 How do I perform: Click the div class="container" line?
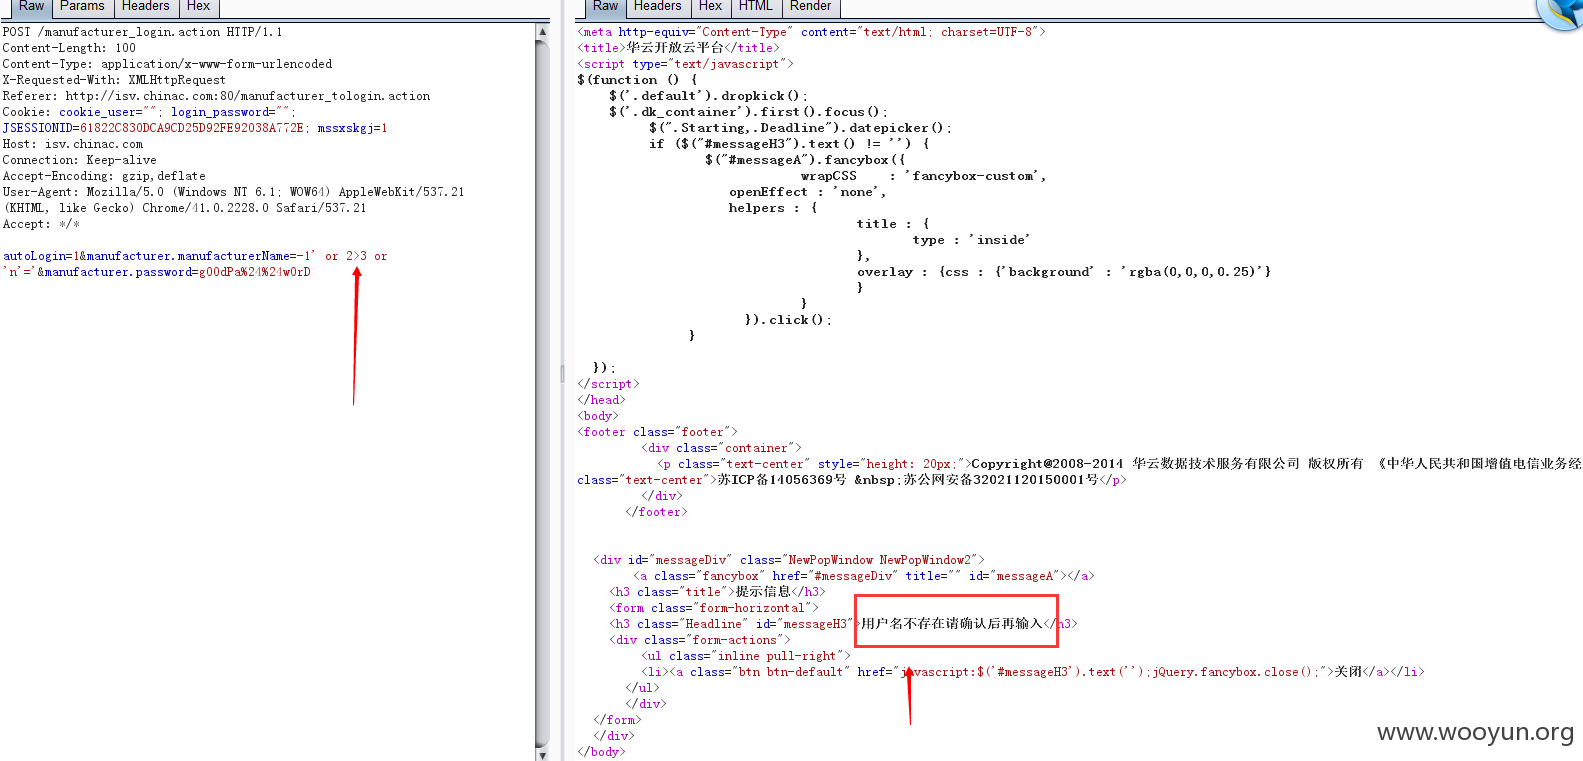(x=721, y=448)
